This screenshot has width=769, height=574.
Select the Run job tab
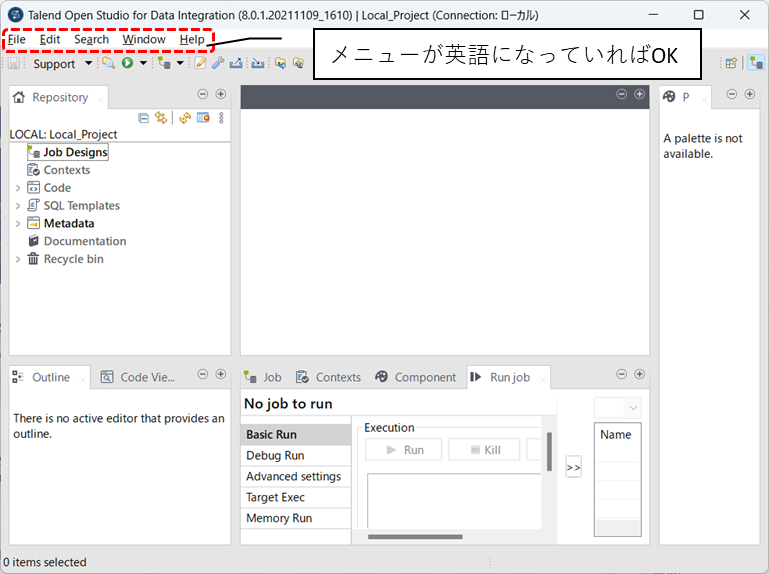pyautogui.click(x=509, y=377)
